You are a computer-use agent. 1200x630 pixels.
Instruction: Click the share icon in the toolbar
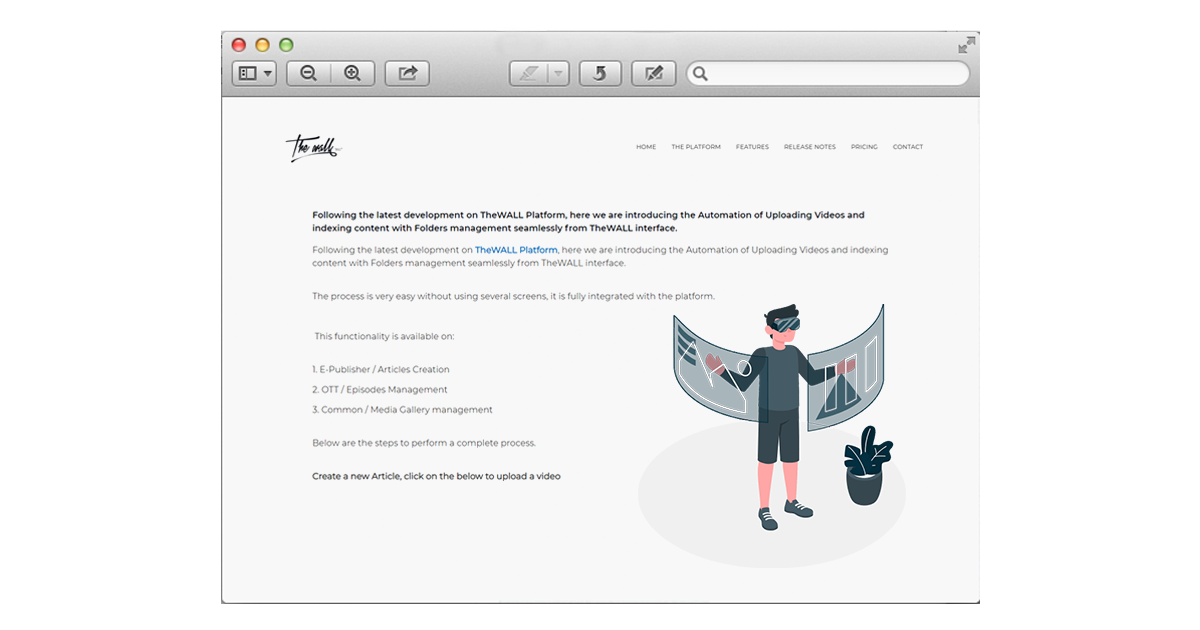(407, 73)
